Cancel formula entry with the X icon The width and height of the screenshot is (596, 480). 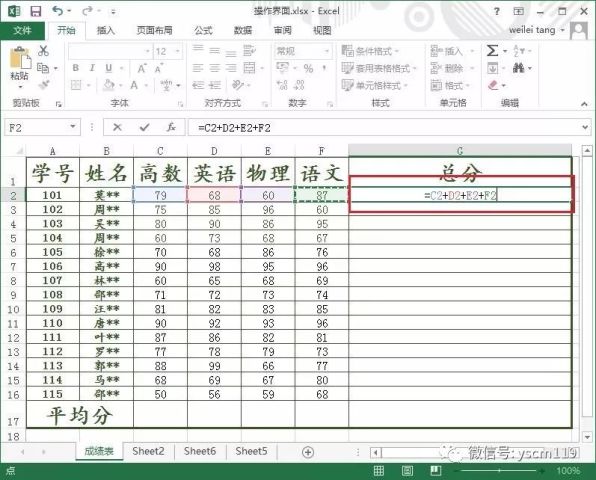point(117,127)
